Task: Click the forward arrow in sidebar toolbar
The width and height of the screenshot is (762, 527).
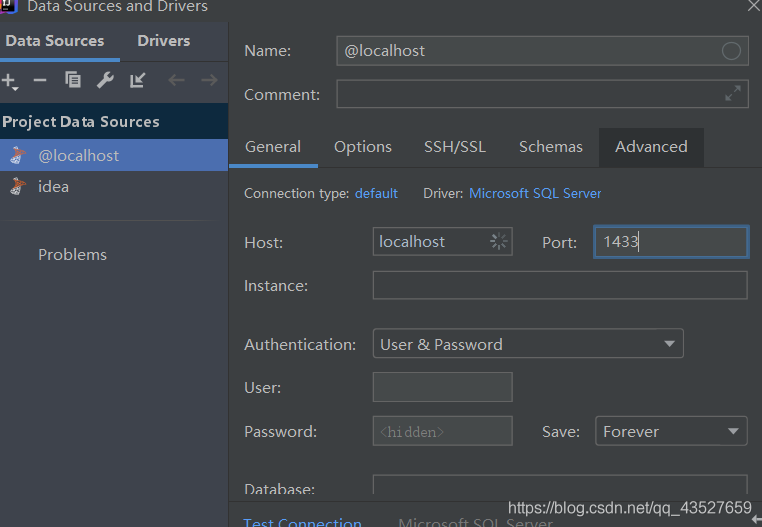Action: click(x=209, y=80)
